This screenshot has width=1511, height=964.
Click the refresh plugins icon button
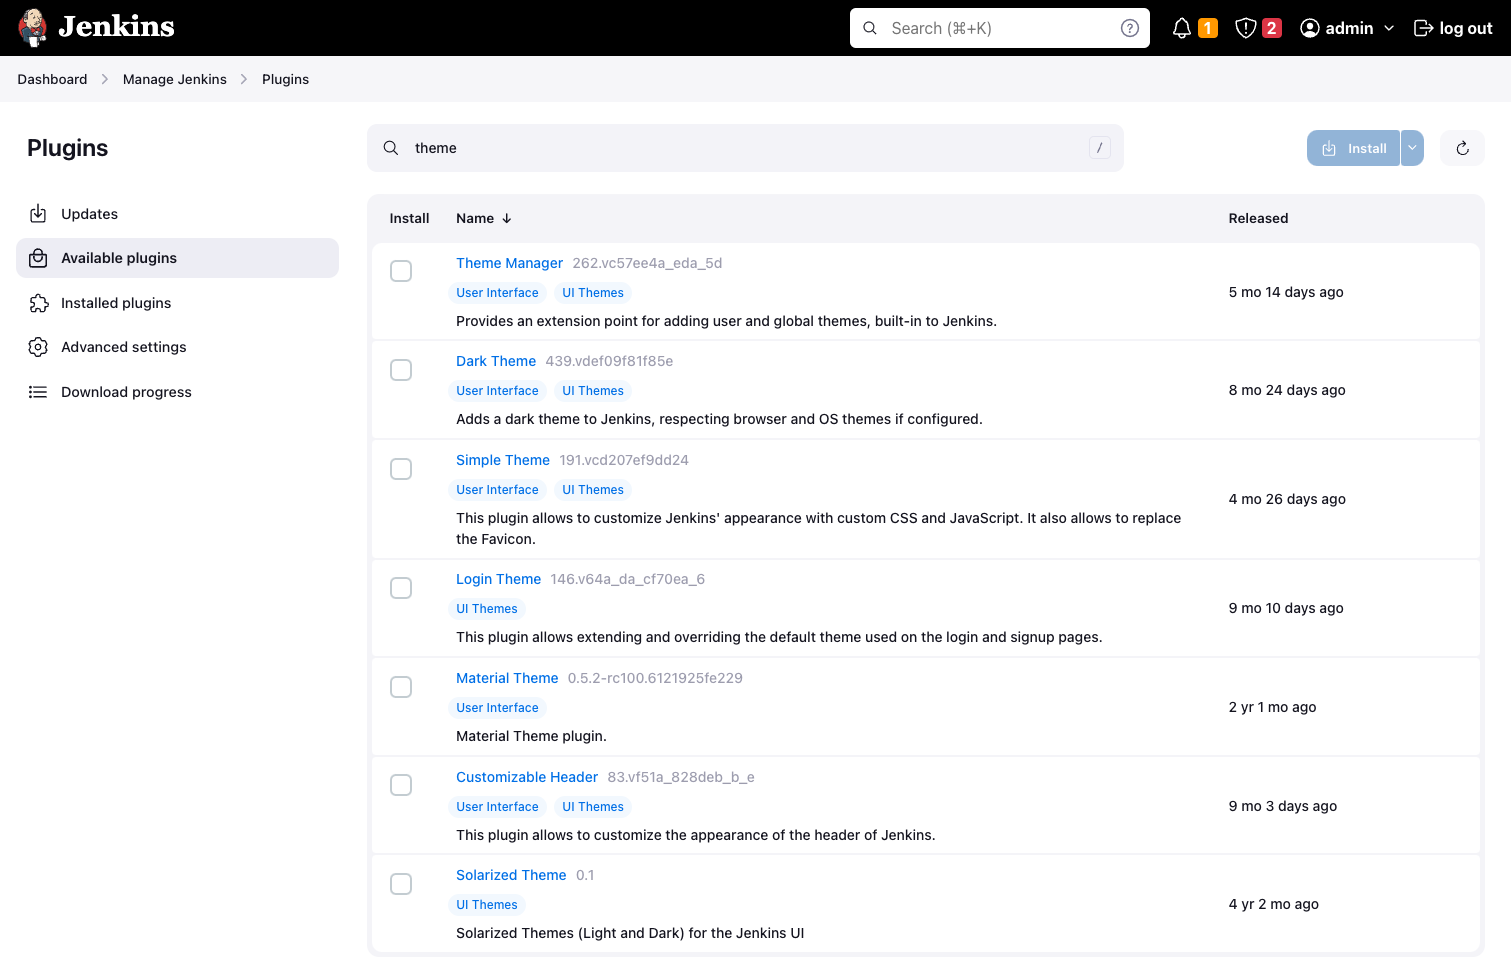[1462, 148]
